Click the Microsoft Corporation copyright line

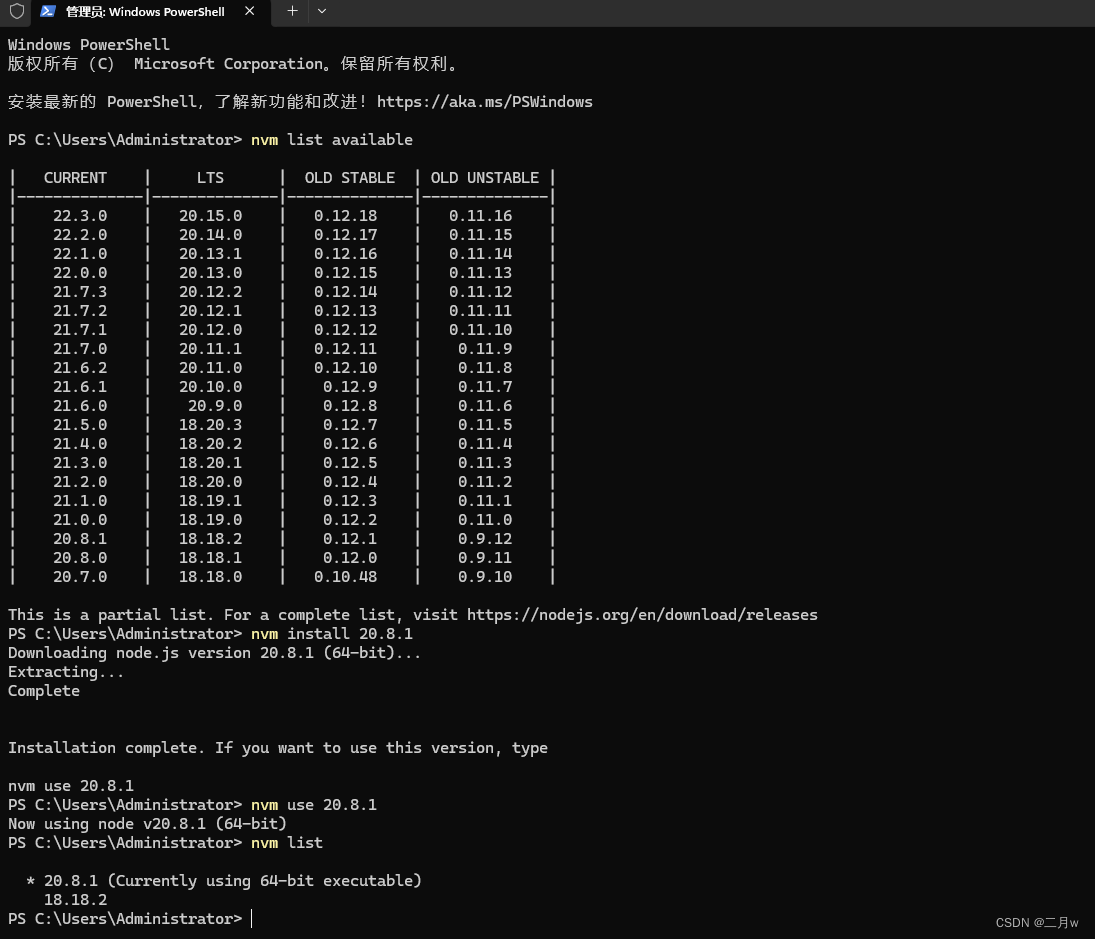pos(234,64)
